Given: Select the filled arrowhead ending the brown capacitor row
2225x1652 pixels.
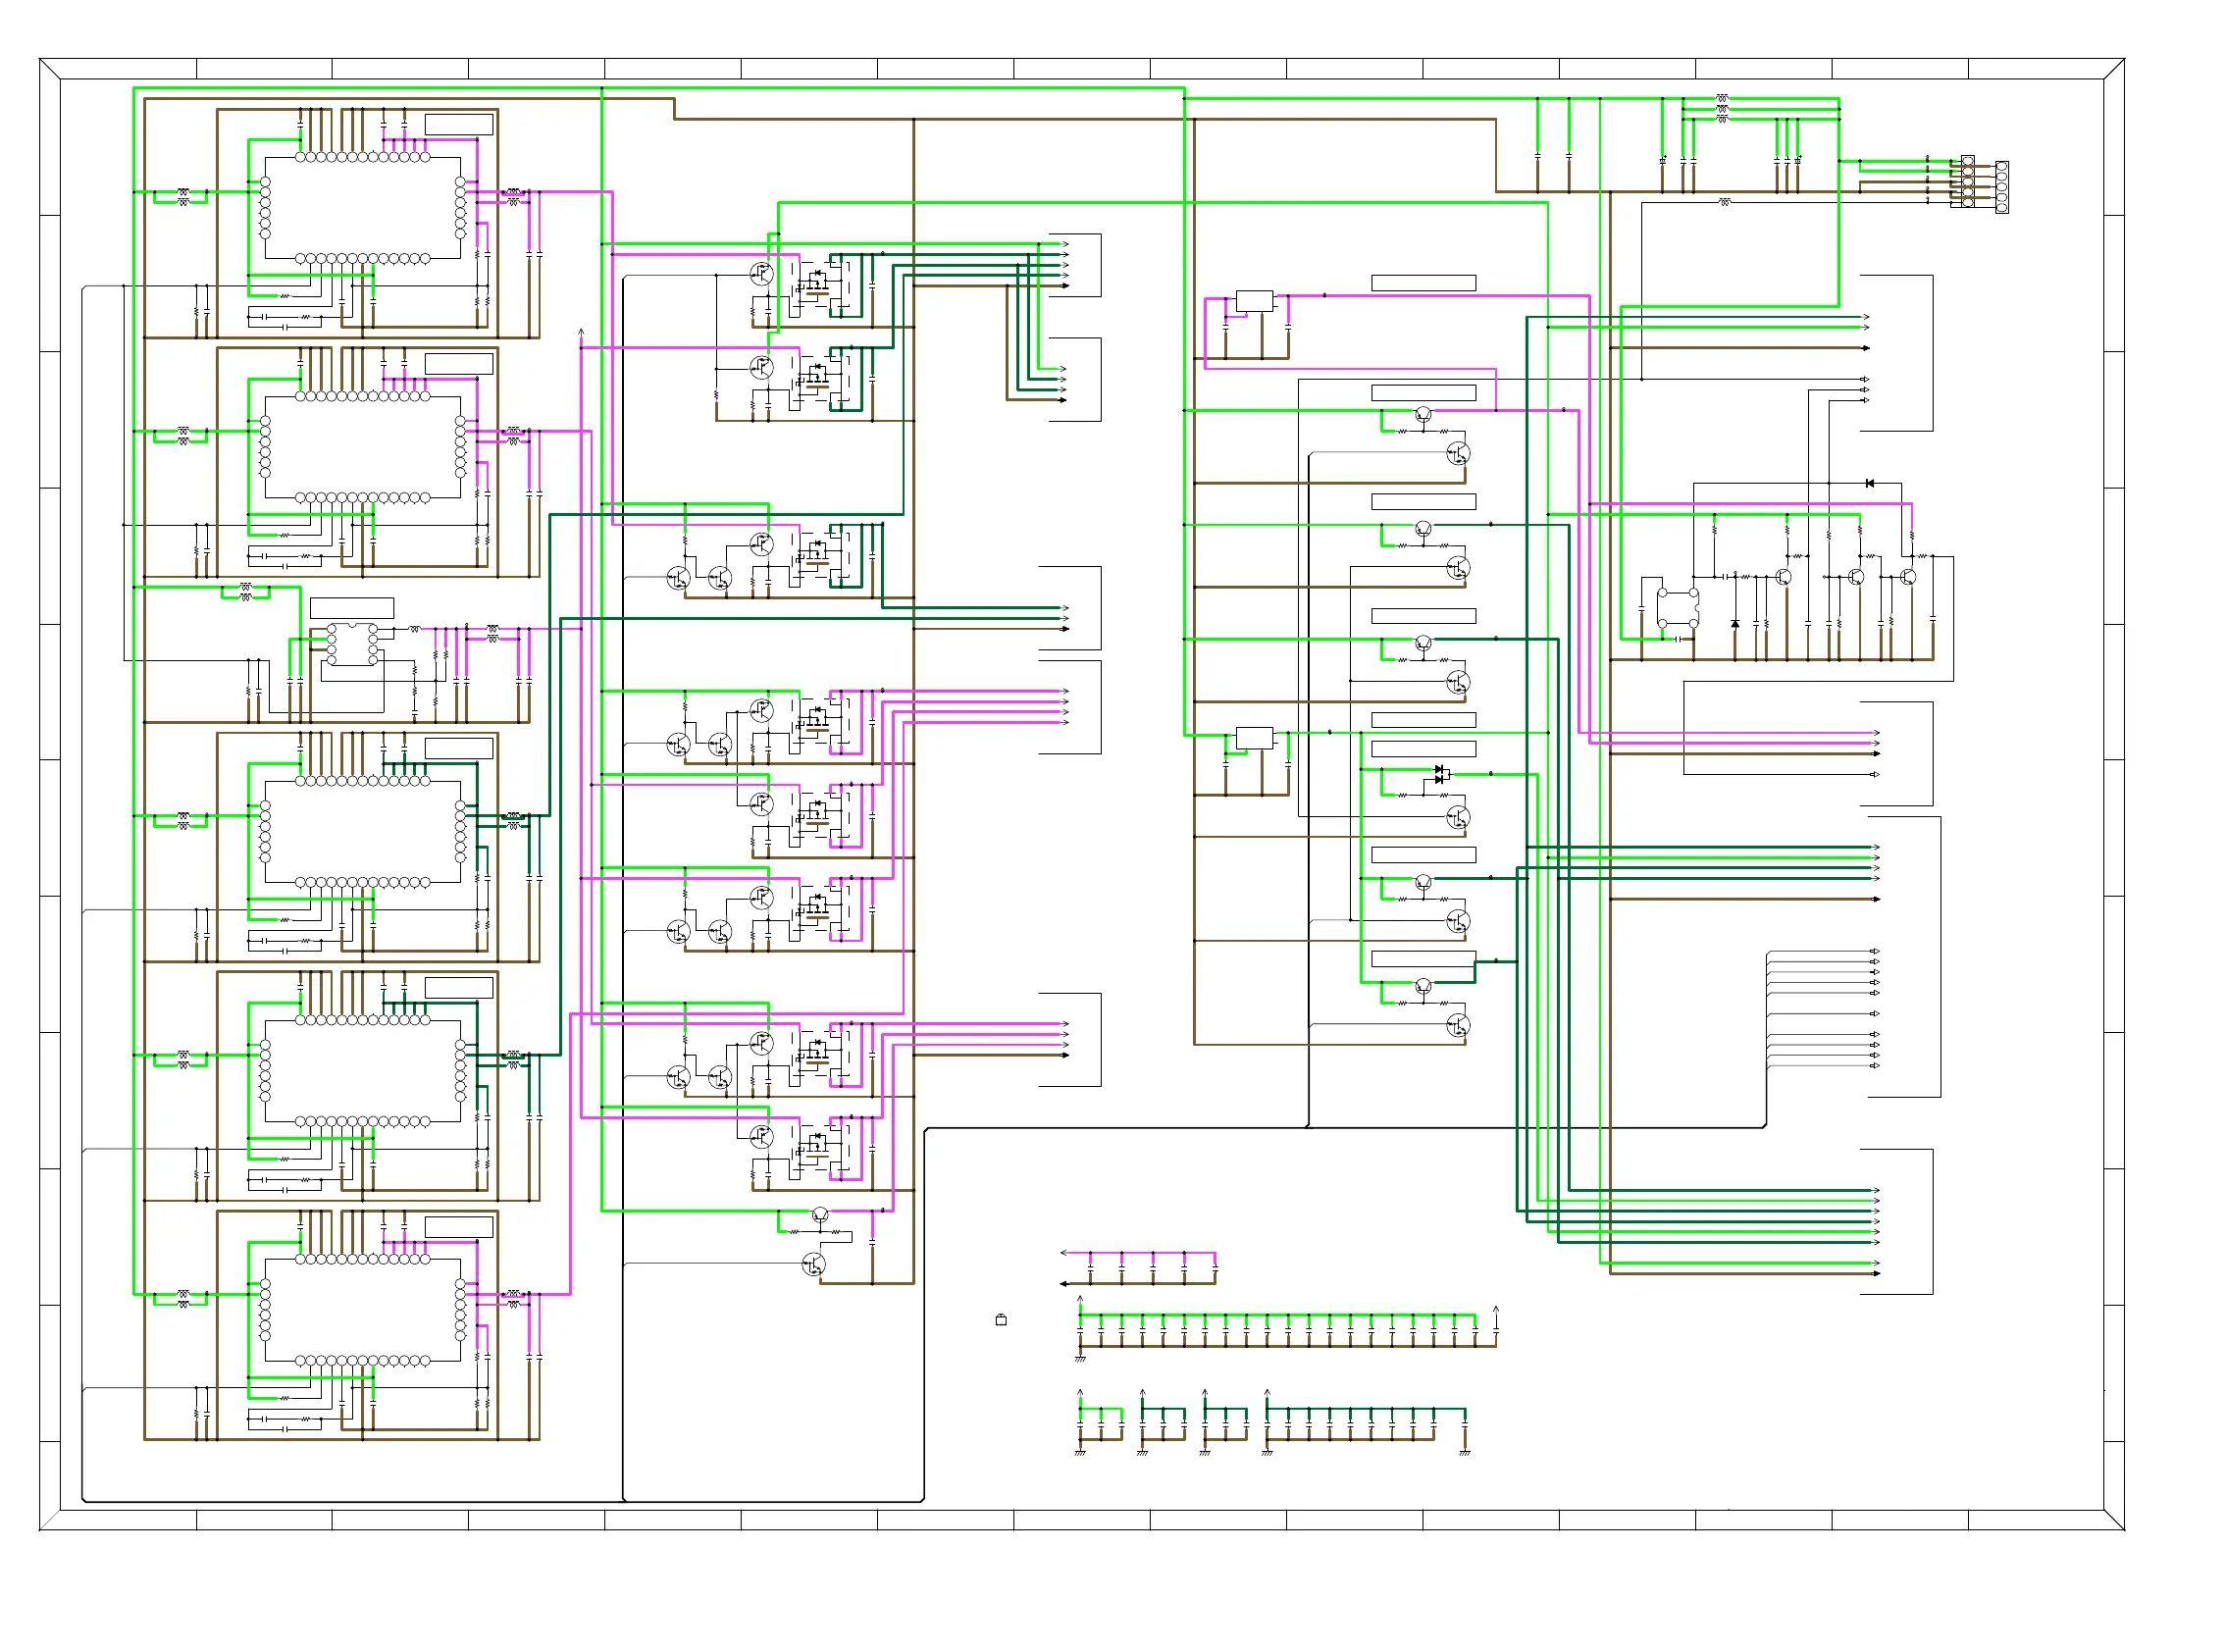Looking at the screenshot, I should (x=1064, y=1283).
